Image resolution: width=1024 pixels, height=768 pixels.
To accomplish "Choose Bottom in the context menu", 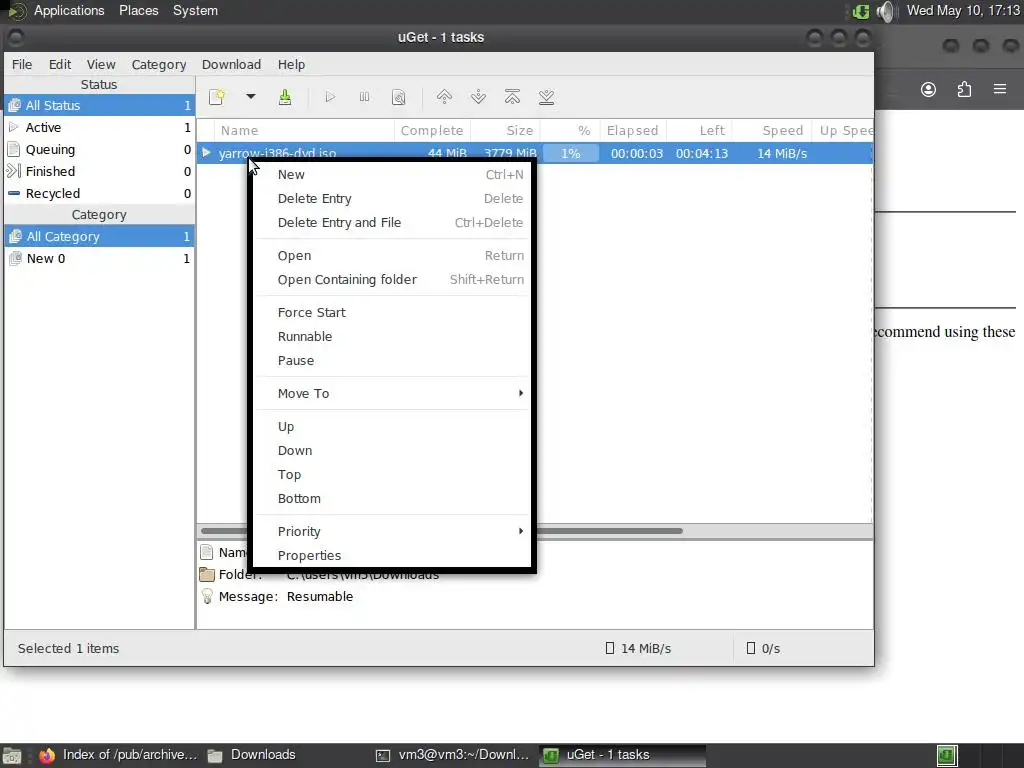I will [392, 498].
